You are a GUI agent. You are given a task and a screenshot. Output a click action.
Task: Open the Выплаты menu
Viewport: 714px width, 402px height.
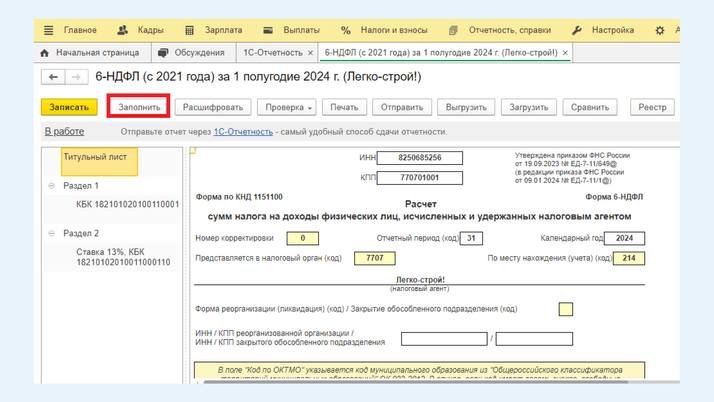point(301,31)
